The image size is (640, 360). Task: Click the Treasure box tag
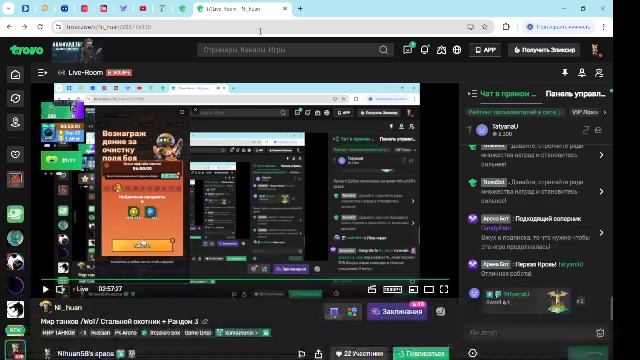(x=161, y=333)
